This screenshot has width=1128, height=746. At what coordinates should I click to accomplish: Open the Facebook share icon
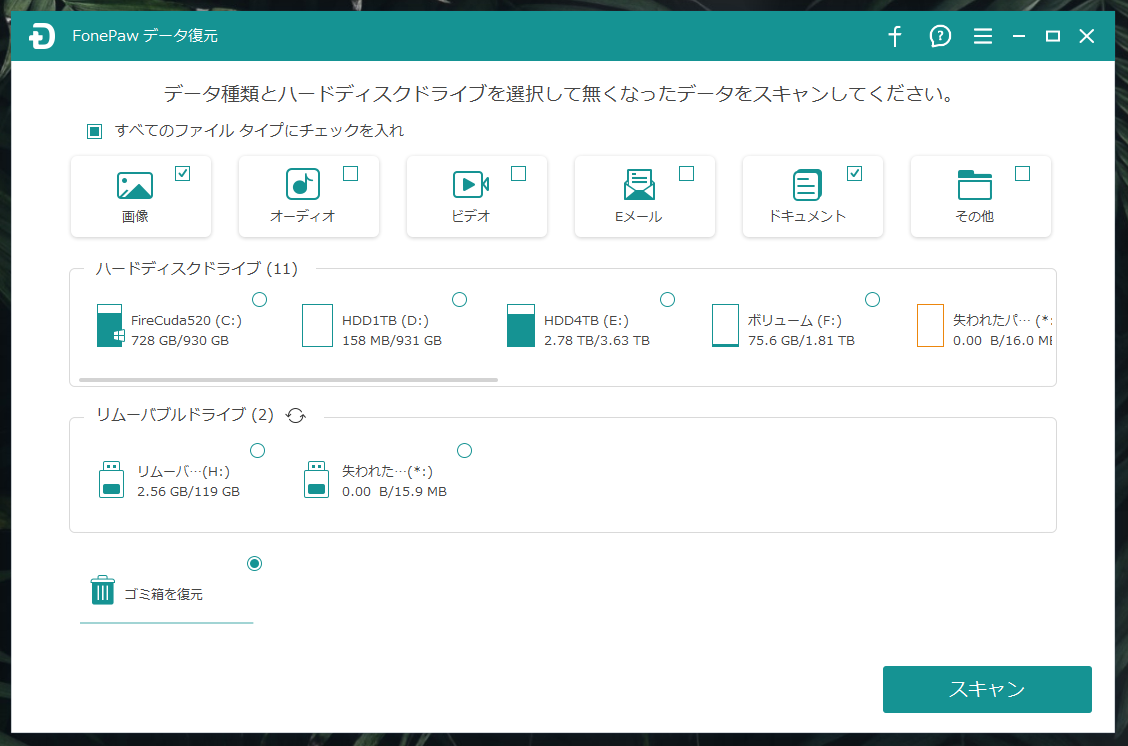point(895,36)
